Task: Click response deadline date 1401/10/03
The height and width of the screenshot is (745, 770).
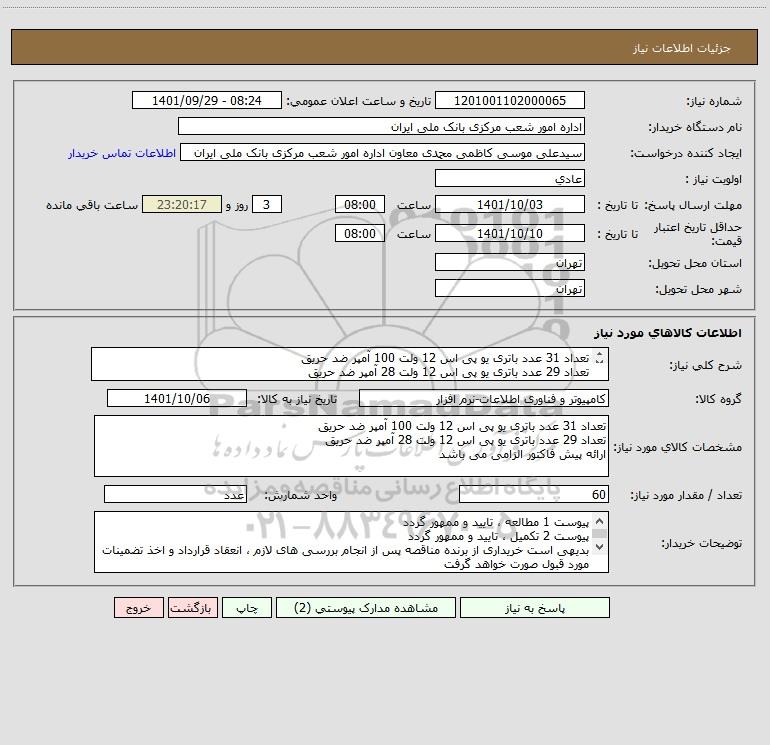Action: pyautogui.click(x=510, y=204)
